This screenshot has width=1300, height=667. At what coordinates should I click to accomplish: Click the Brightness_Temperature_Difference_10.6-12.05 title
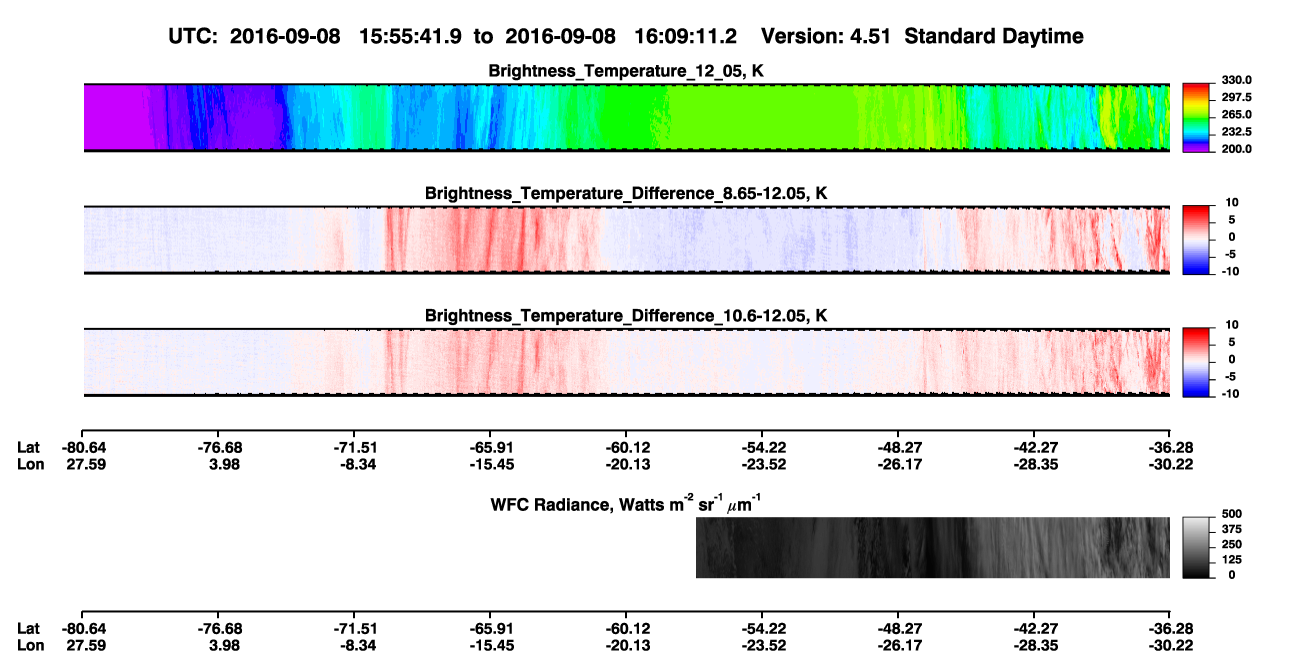tap(626, 316)
